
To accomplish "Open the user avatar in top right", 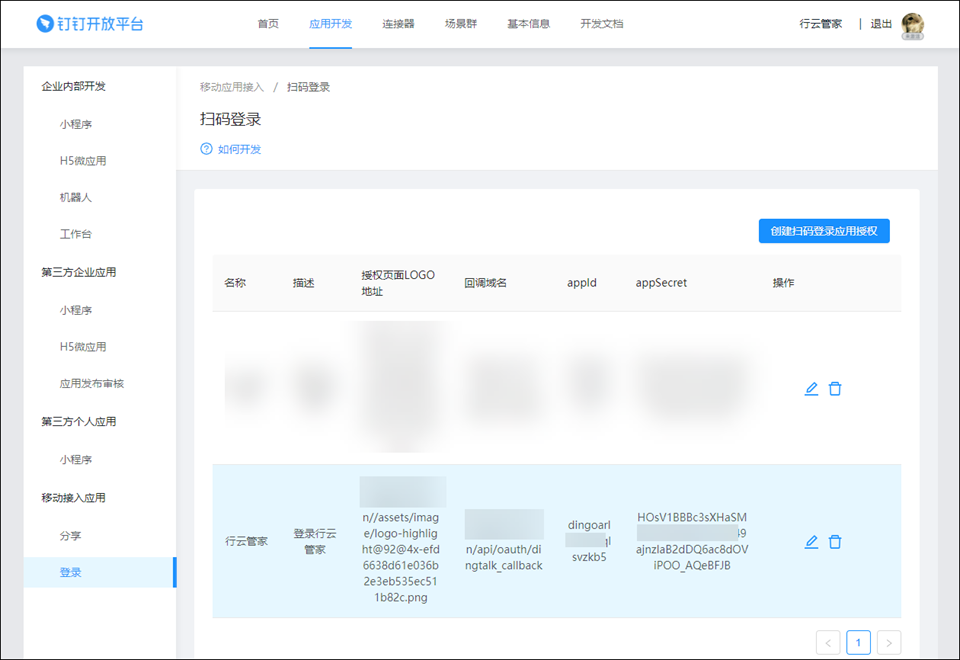I will click(912, 24).
